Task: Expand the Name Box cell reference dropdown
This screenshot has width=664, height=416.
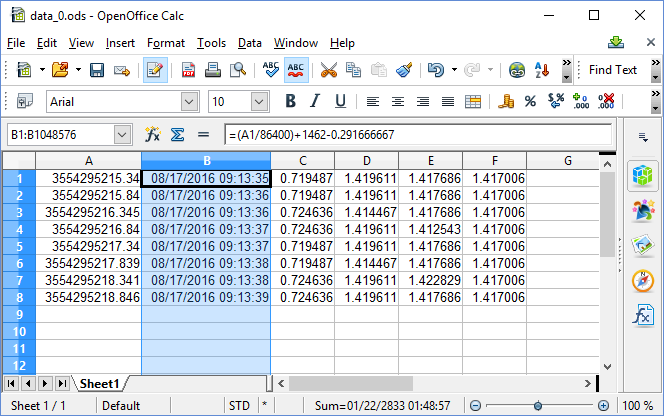Action: (122, 134)
